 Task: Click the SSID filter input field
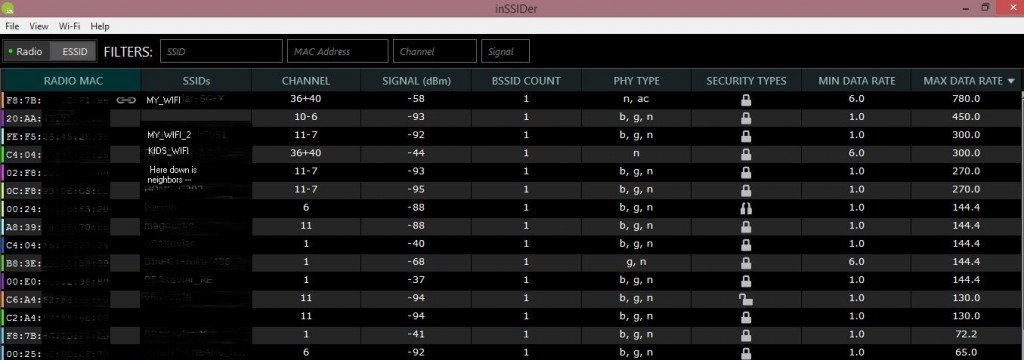click(221, 52)
